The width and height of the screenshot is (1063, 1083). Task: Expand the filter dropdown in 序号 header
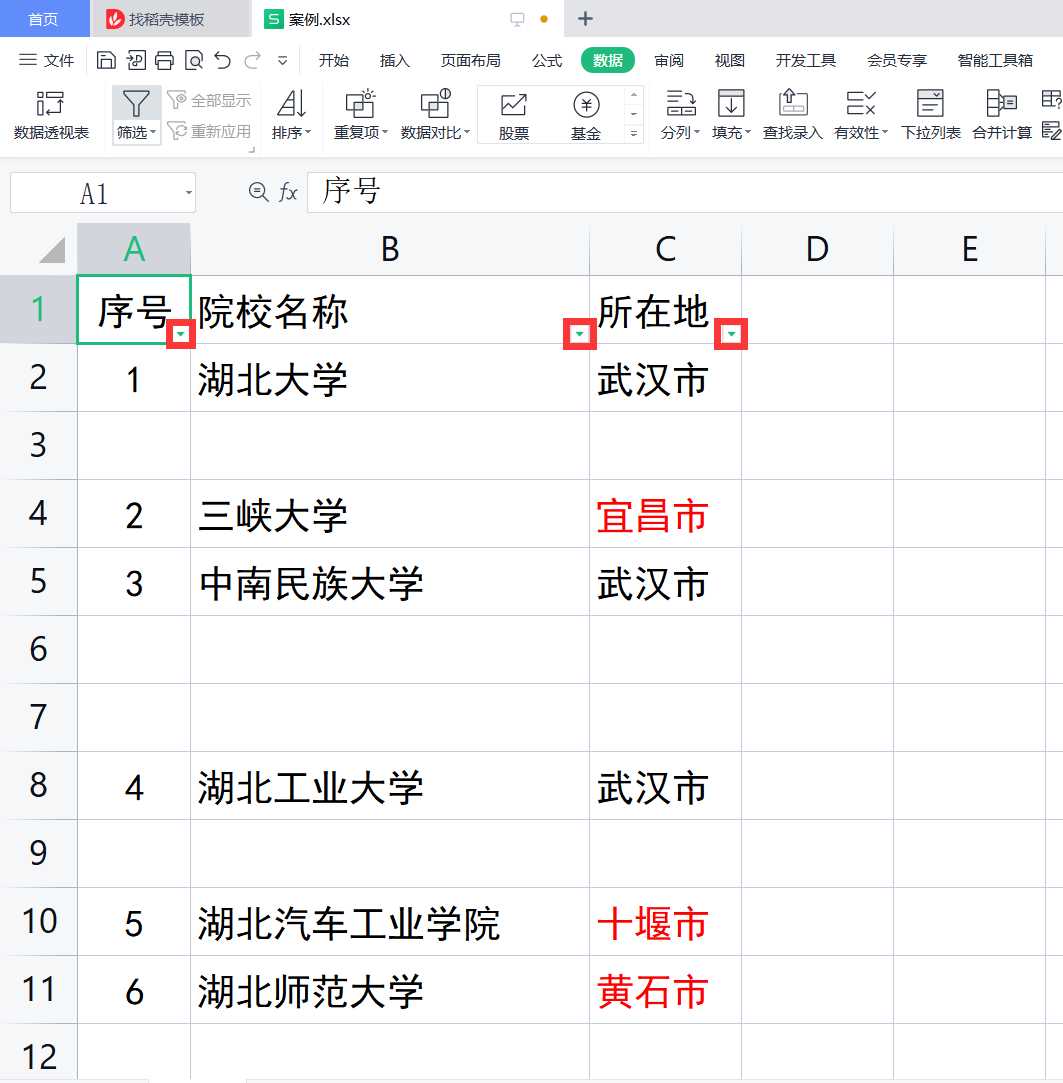click(180, 335)
